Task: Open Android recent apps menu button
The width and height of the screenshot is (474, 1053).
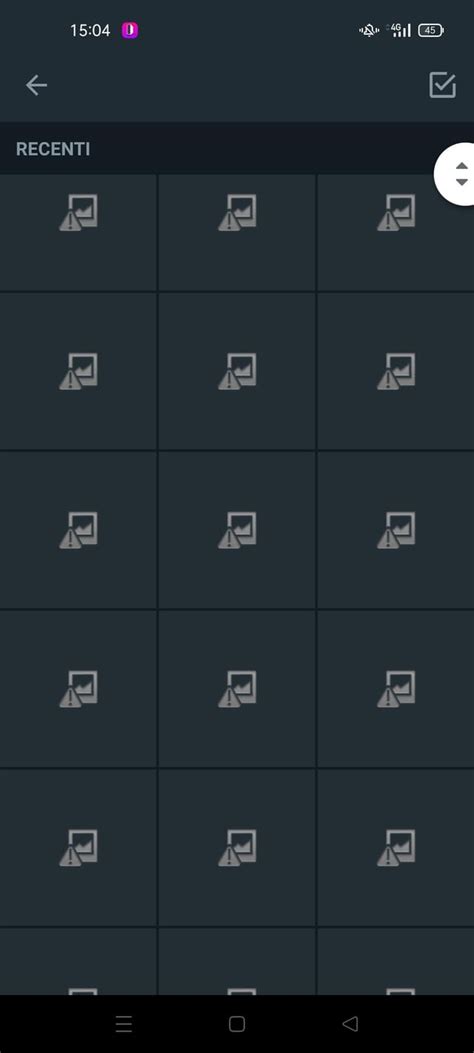Action: pos(124,1023)
